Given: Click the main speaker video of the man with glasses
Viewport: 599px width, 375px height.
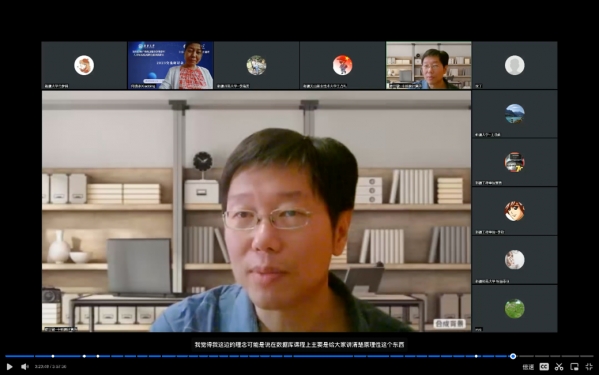Looking at the screenshot, I should coord(256,211).
